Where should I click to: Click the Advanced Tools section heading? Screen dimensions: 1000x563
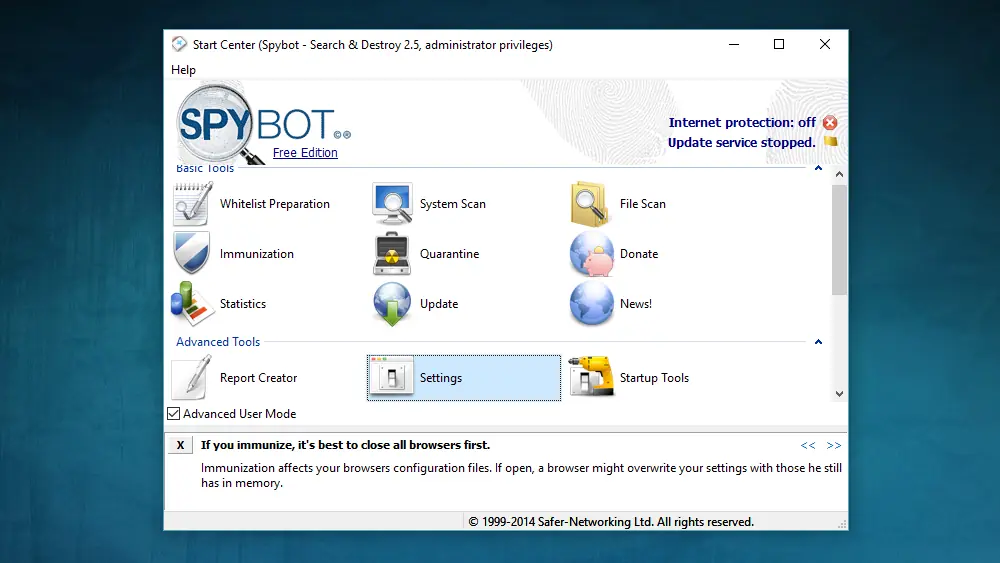(218, 342)
